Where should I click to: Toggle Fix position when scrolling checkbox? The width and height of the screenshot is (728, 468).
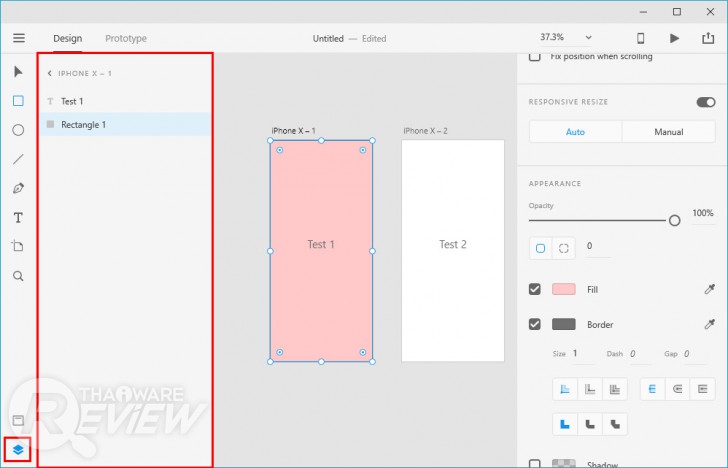point(534,56)
